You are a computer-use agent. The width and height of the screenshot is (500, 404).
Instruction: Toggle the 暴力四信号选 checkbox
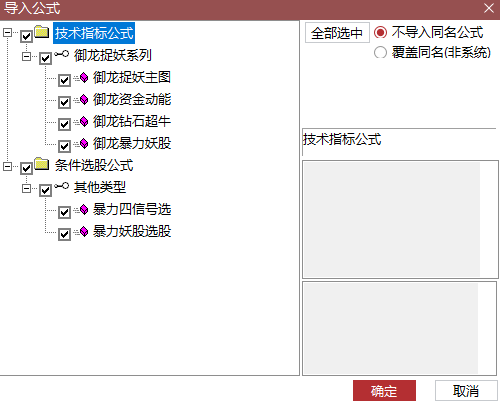pyautogui.click(x=64, y=212)
